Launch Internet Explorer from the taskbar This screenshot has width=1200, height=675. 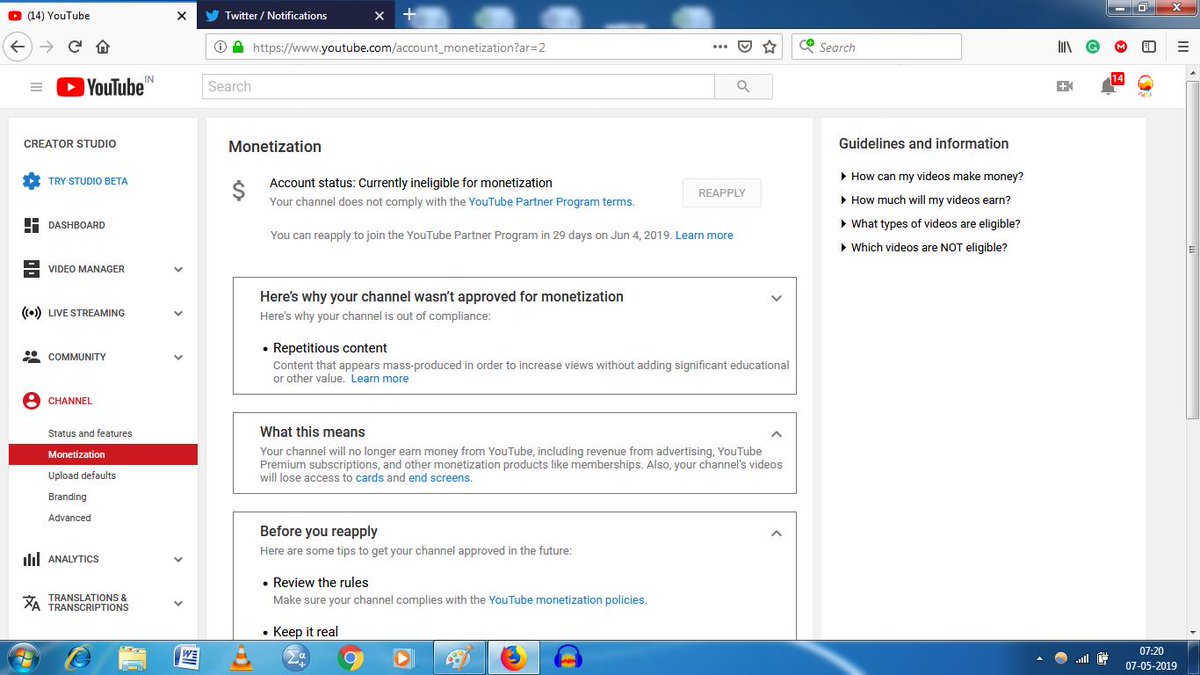(x=79, y=658)
